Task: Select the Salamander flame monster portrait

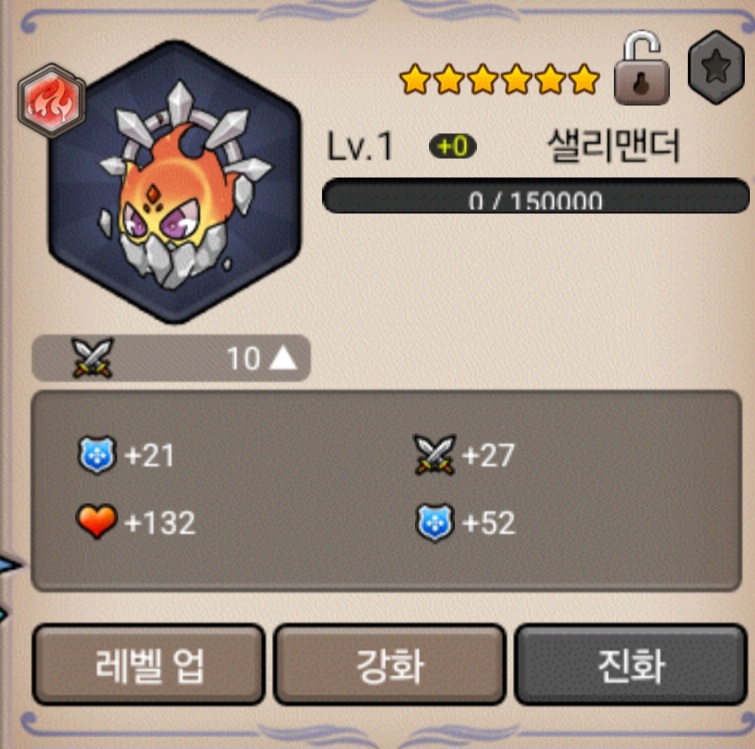Action: click(175, 182)
